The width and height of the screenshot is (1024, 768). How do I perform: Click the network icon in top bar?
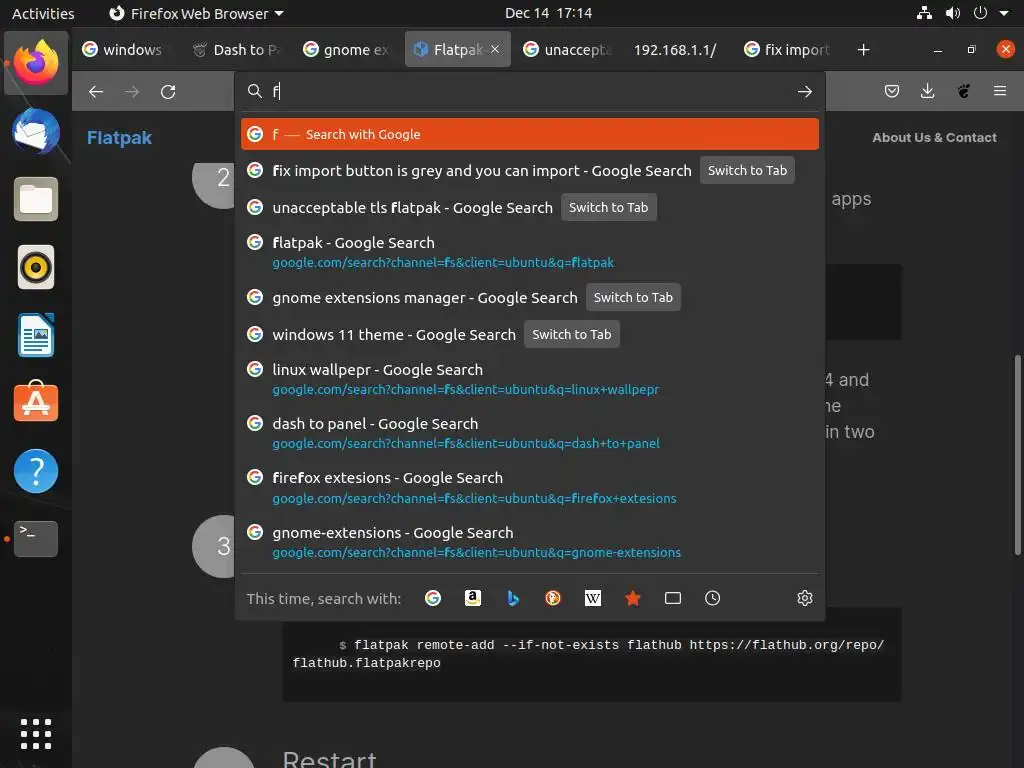coord(924,13)
